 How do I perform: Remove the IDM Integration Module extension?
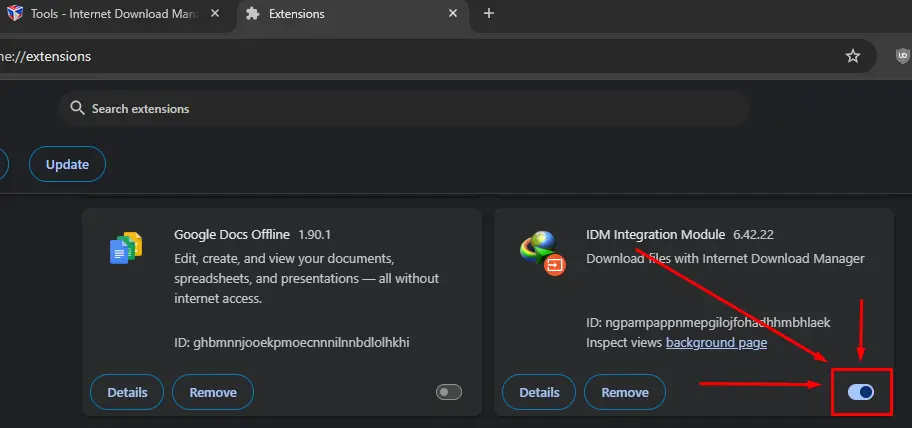click(625, 393)
